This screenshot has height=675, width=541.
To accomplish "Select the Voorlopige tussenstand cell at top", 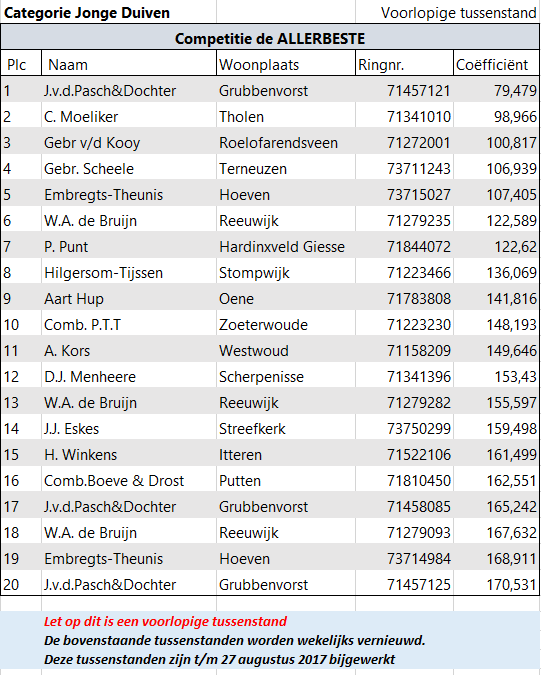I will tap(448, 12).
